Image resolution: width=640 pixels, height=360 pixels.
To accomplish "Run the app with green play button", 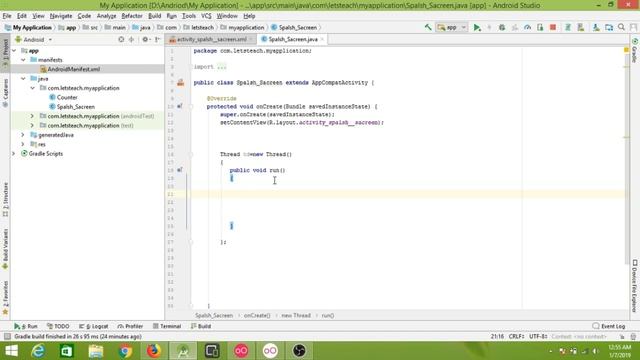I will click(476, 27).
